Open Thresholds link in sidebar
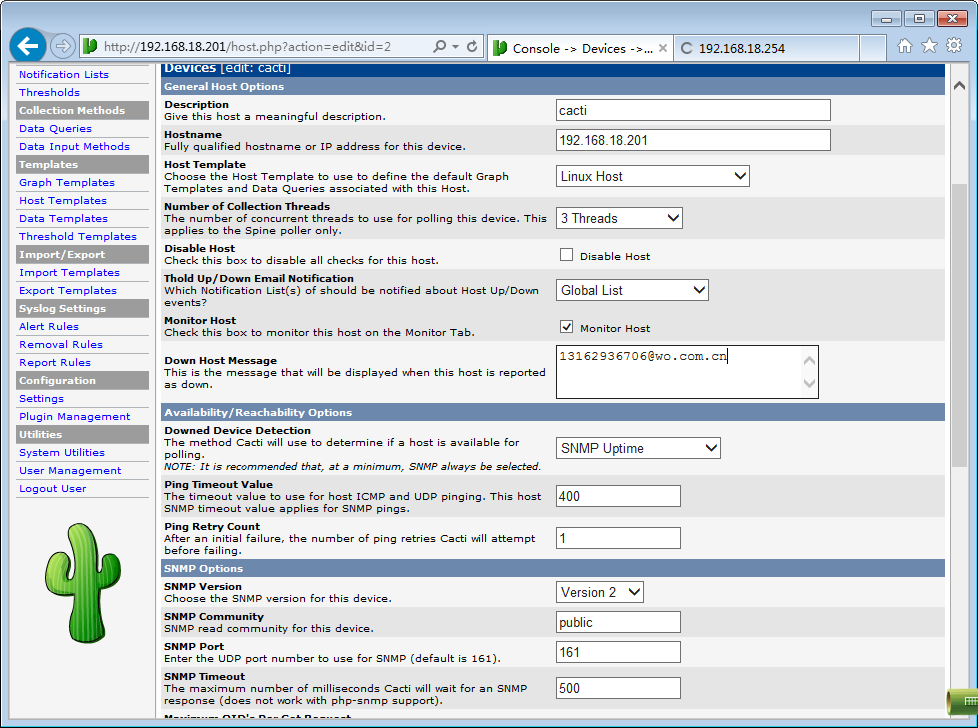Image resolution: width=978 pixels, height=728 pixels. tap(49, 92)
